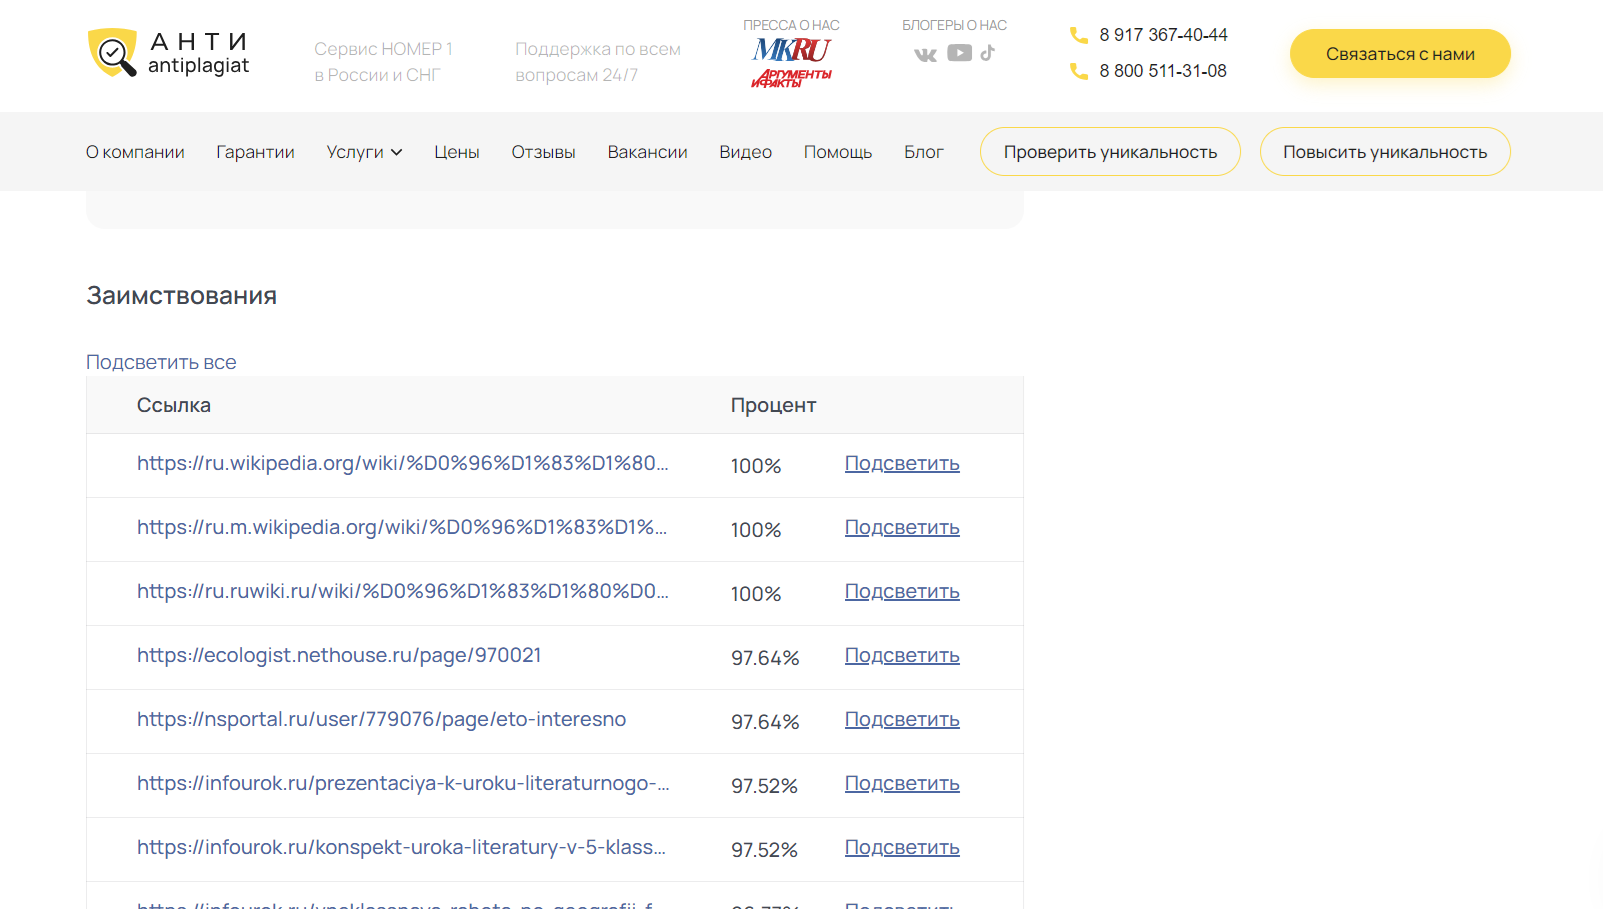Open the Аргументы и Факты press logo
The width and height of the screenshot is (1603, 909).
(x=791, y=78)
